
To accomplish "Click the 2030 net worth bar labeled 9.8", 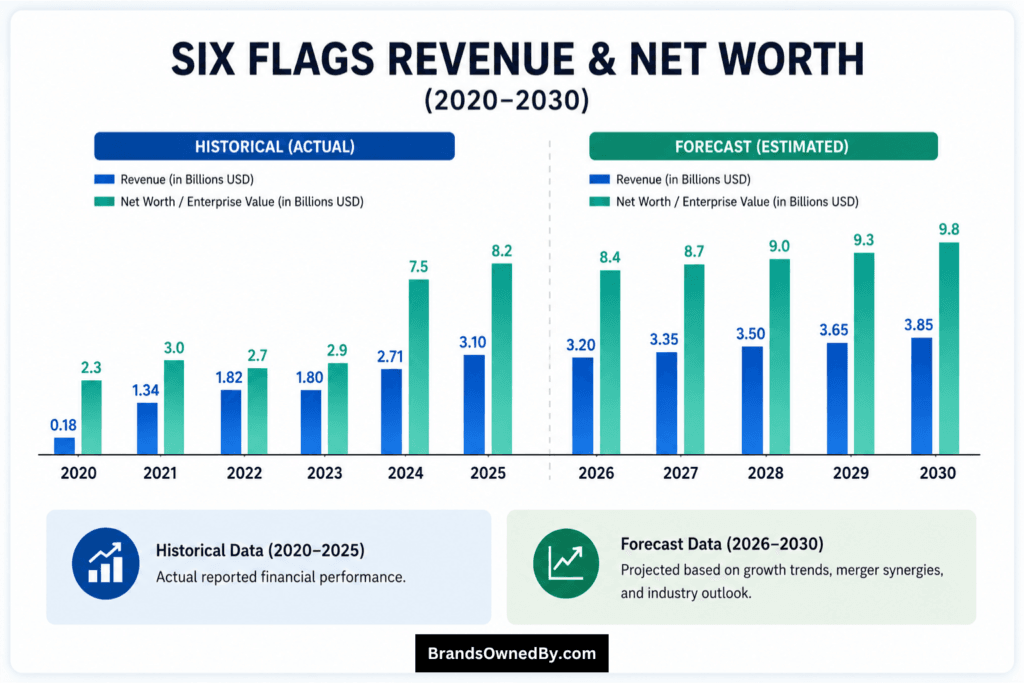I will point(949,349).
